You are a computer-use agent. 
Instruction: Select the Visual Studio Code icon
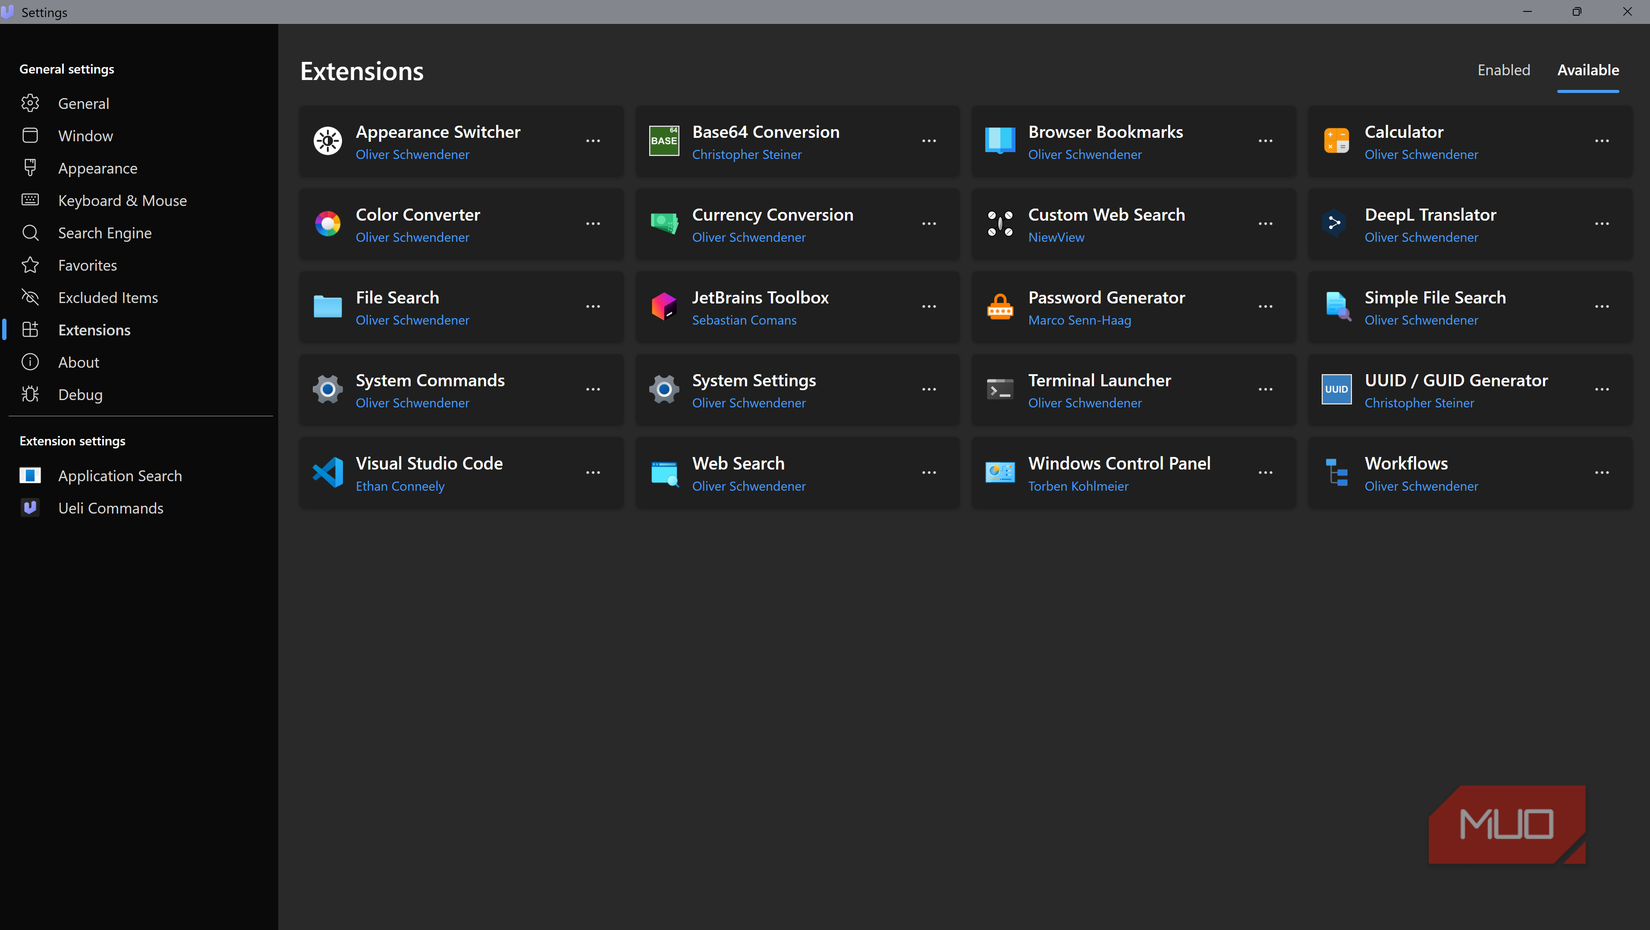pos(327,472)
